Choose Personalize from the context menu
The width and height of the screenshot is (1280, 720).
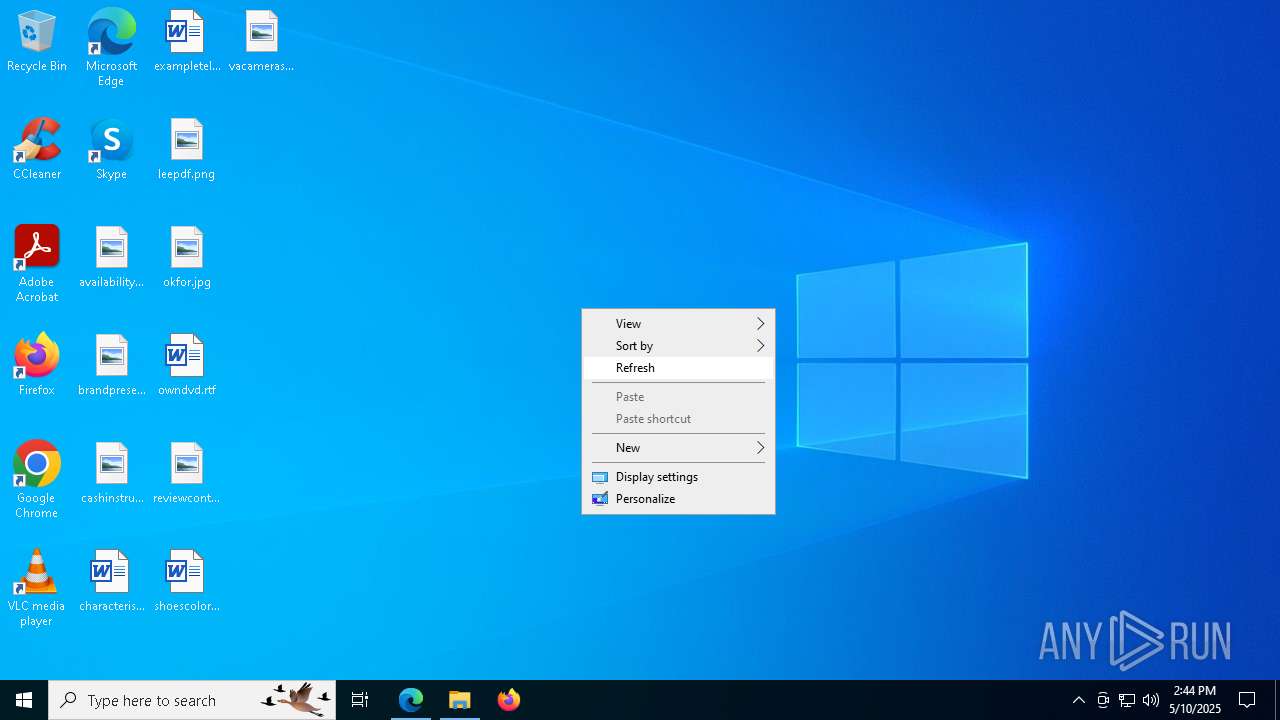point(678,498)
